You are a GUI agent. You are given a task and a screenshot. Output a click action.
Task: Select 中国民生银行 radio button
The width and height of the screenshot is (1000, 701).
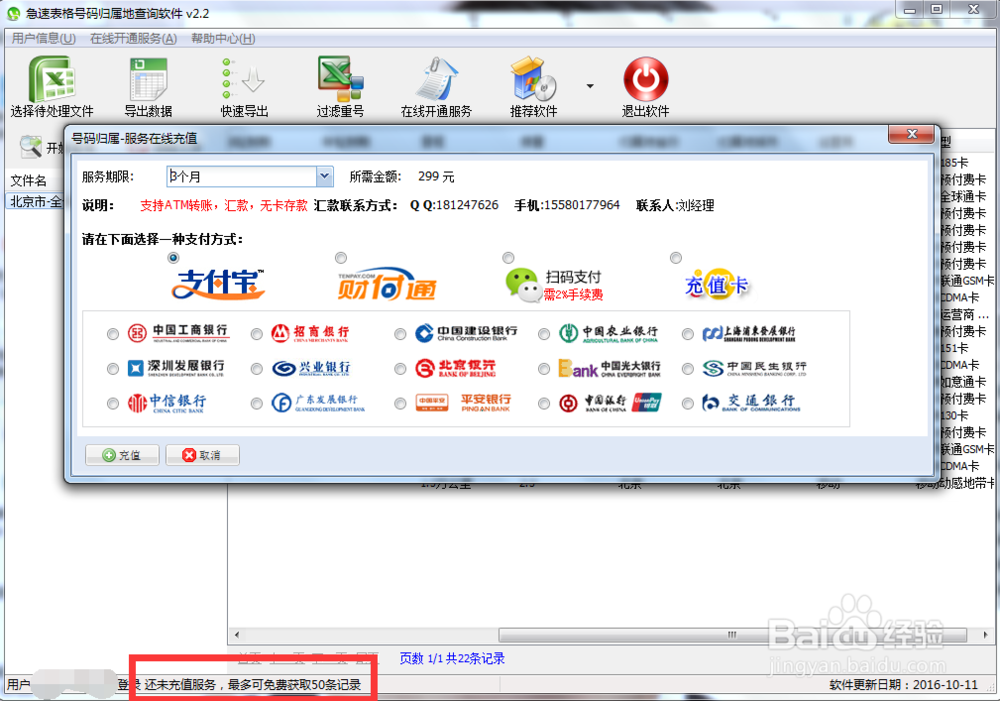(x=688, y=369)
